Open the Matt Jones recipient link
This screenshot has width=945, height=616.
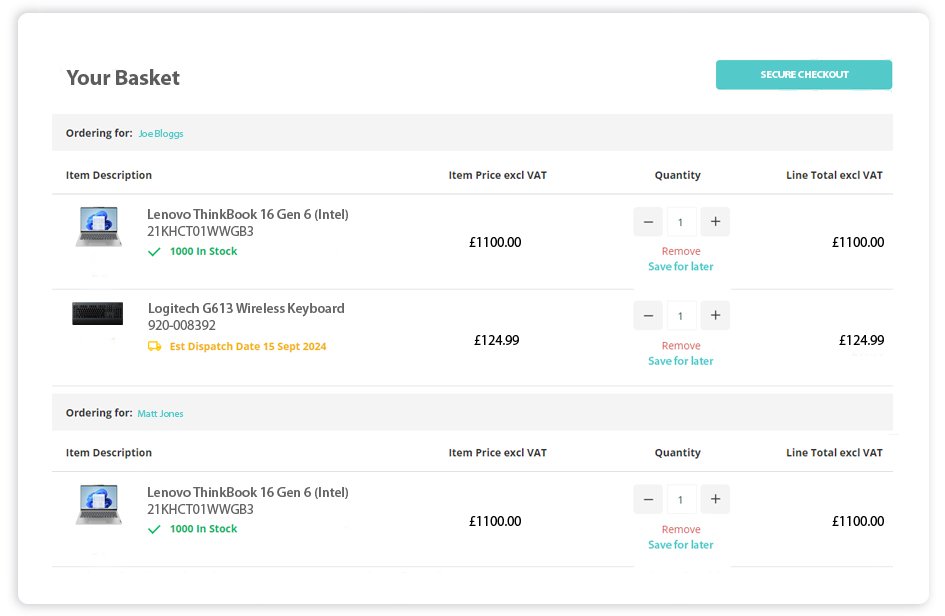click(x=160, y=413)
